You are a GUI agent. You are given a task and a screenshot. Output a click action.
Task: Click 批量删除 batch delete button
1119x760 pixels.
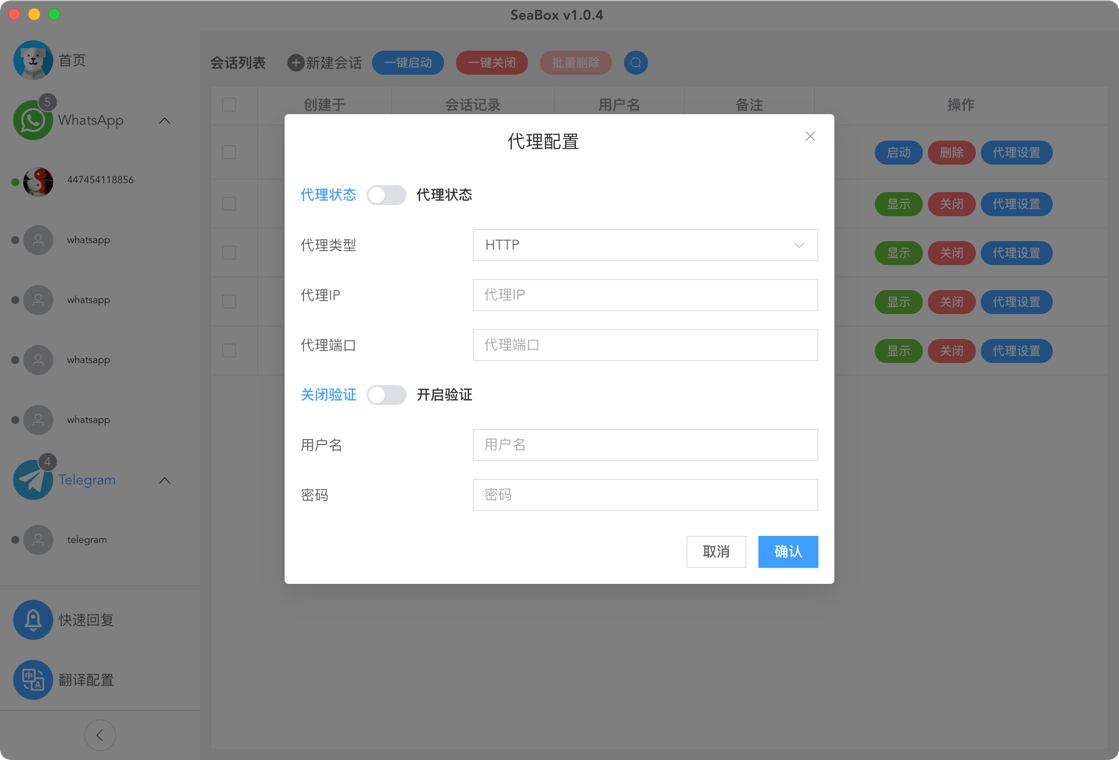[576, 63]
